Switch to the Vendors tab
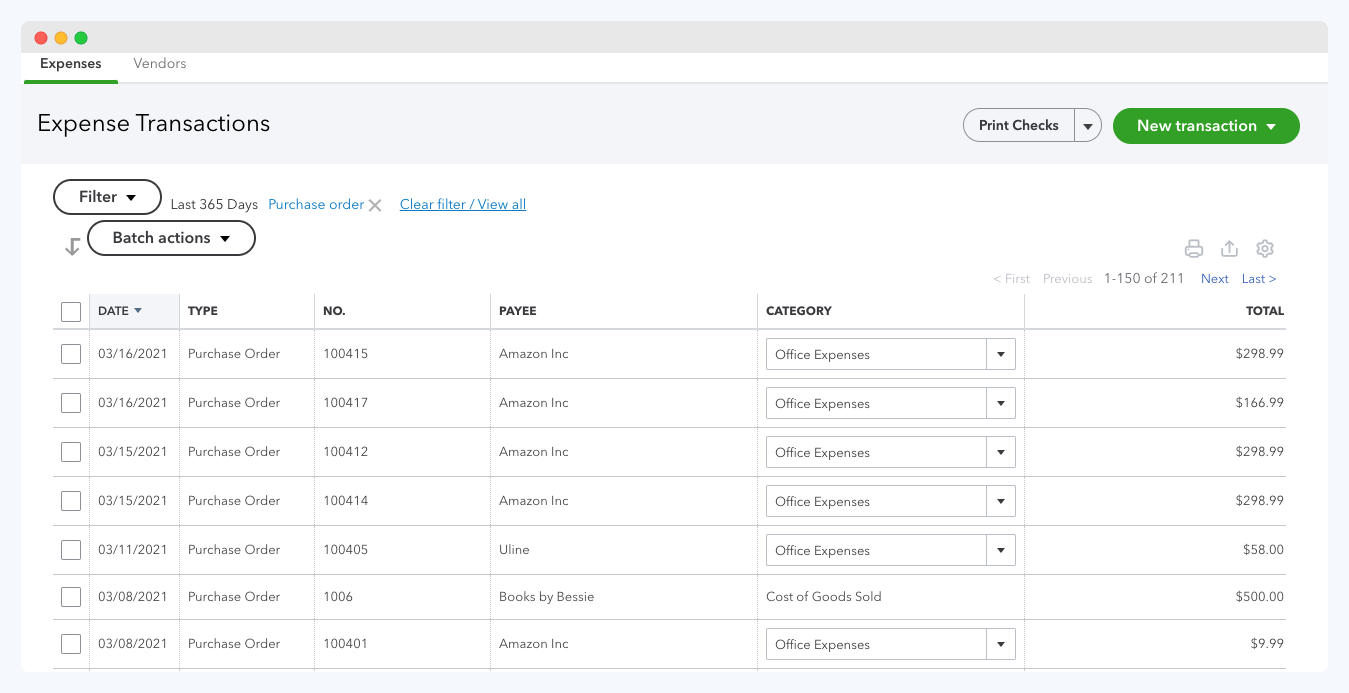Image resolution: width=1349 pixels, height=693 pixels. [159, 63]
